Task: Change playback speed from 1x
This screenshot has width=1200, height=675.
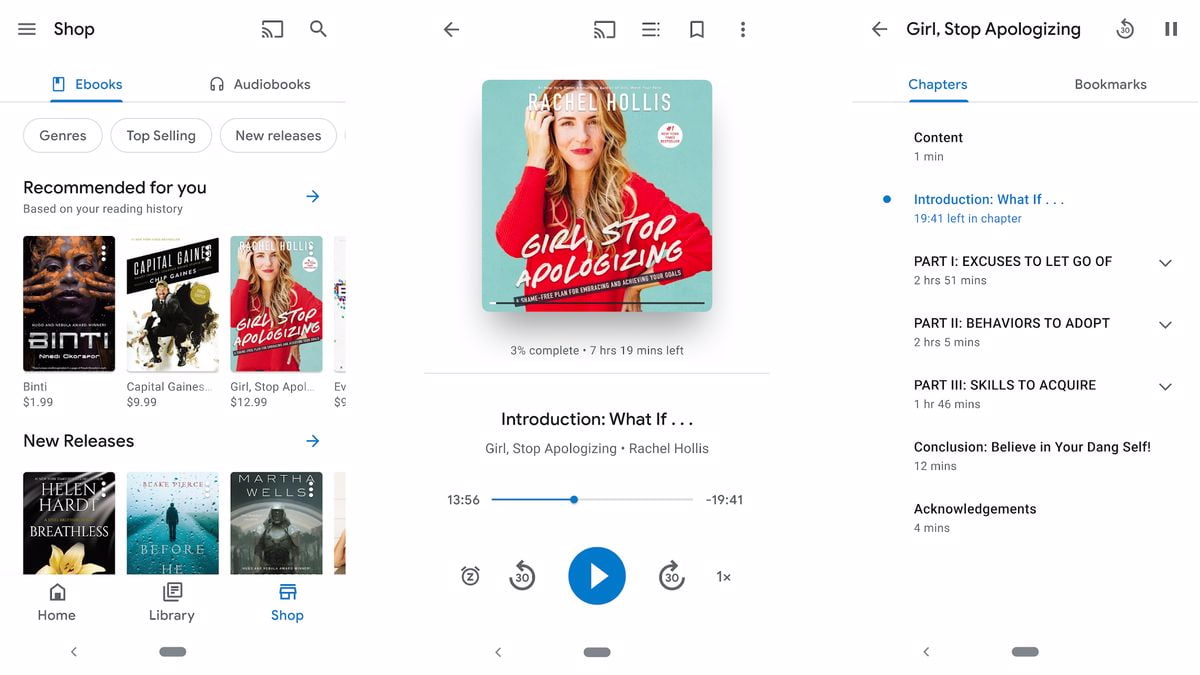Action: tap(723, 575)
